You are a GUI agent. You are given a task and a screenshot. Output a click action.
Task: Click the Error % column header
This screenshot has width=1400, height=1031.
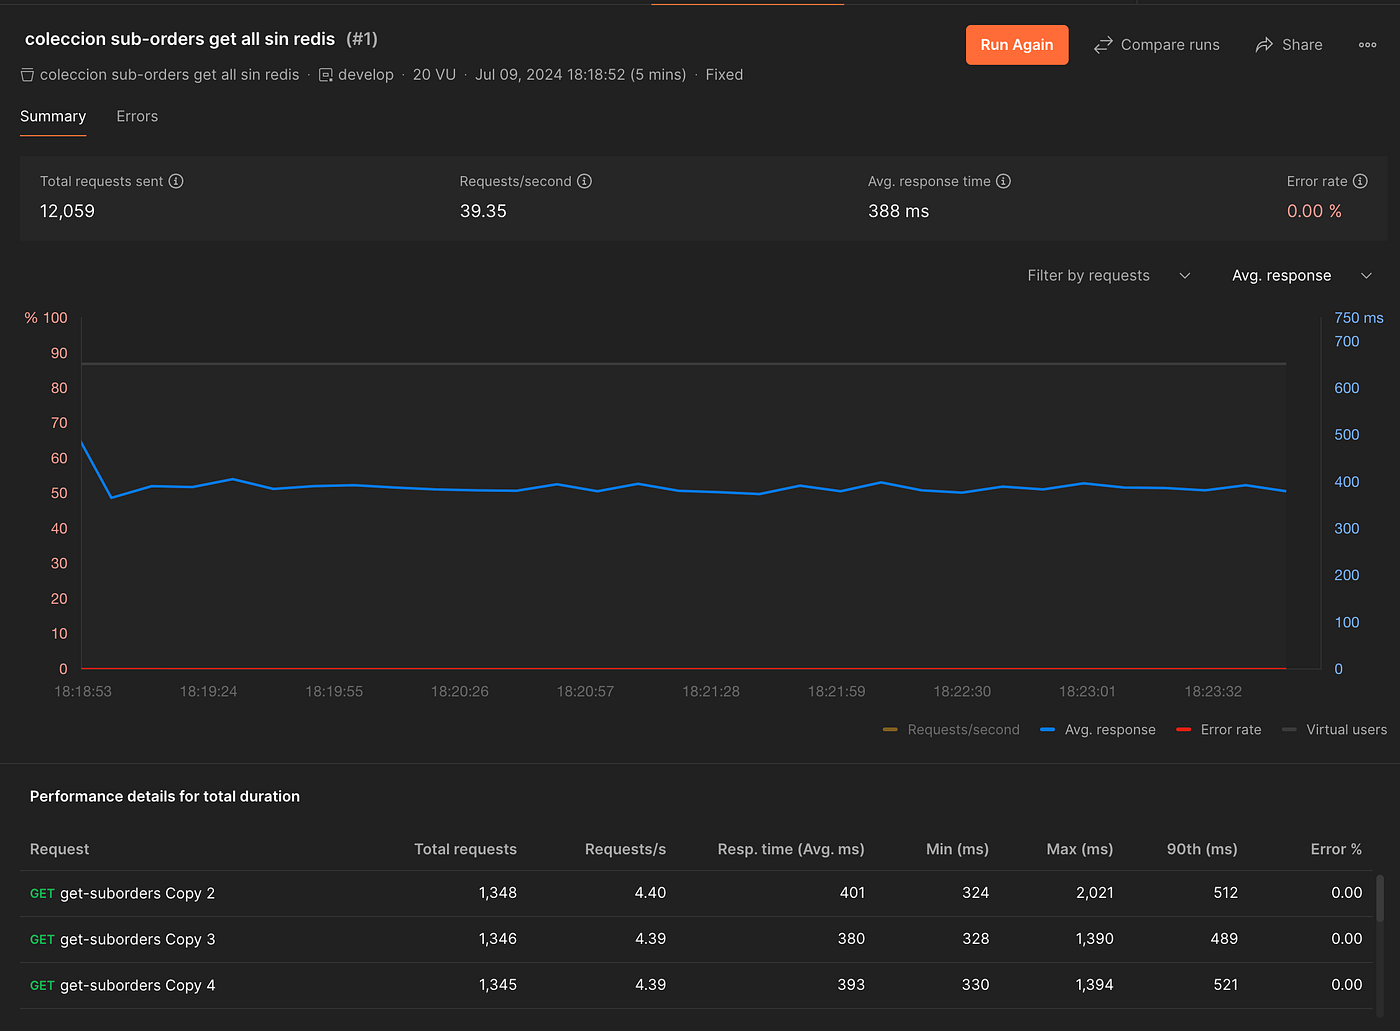[1336, 849]
